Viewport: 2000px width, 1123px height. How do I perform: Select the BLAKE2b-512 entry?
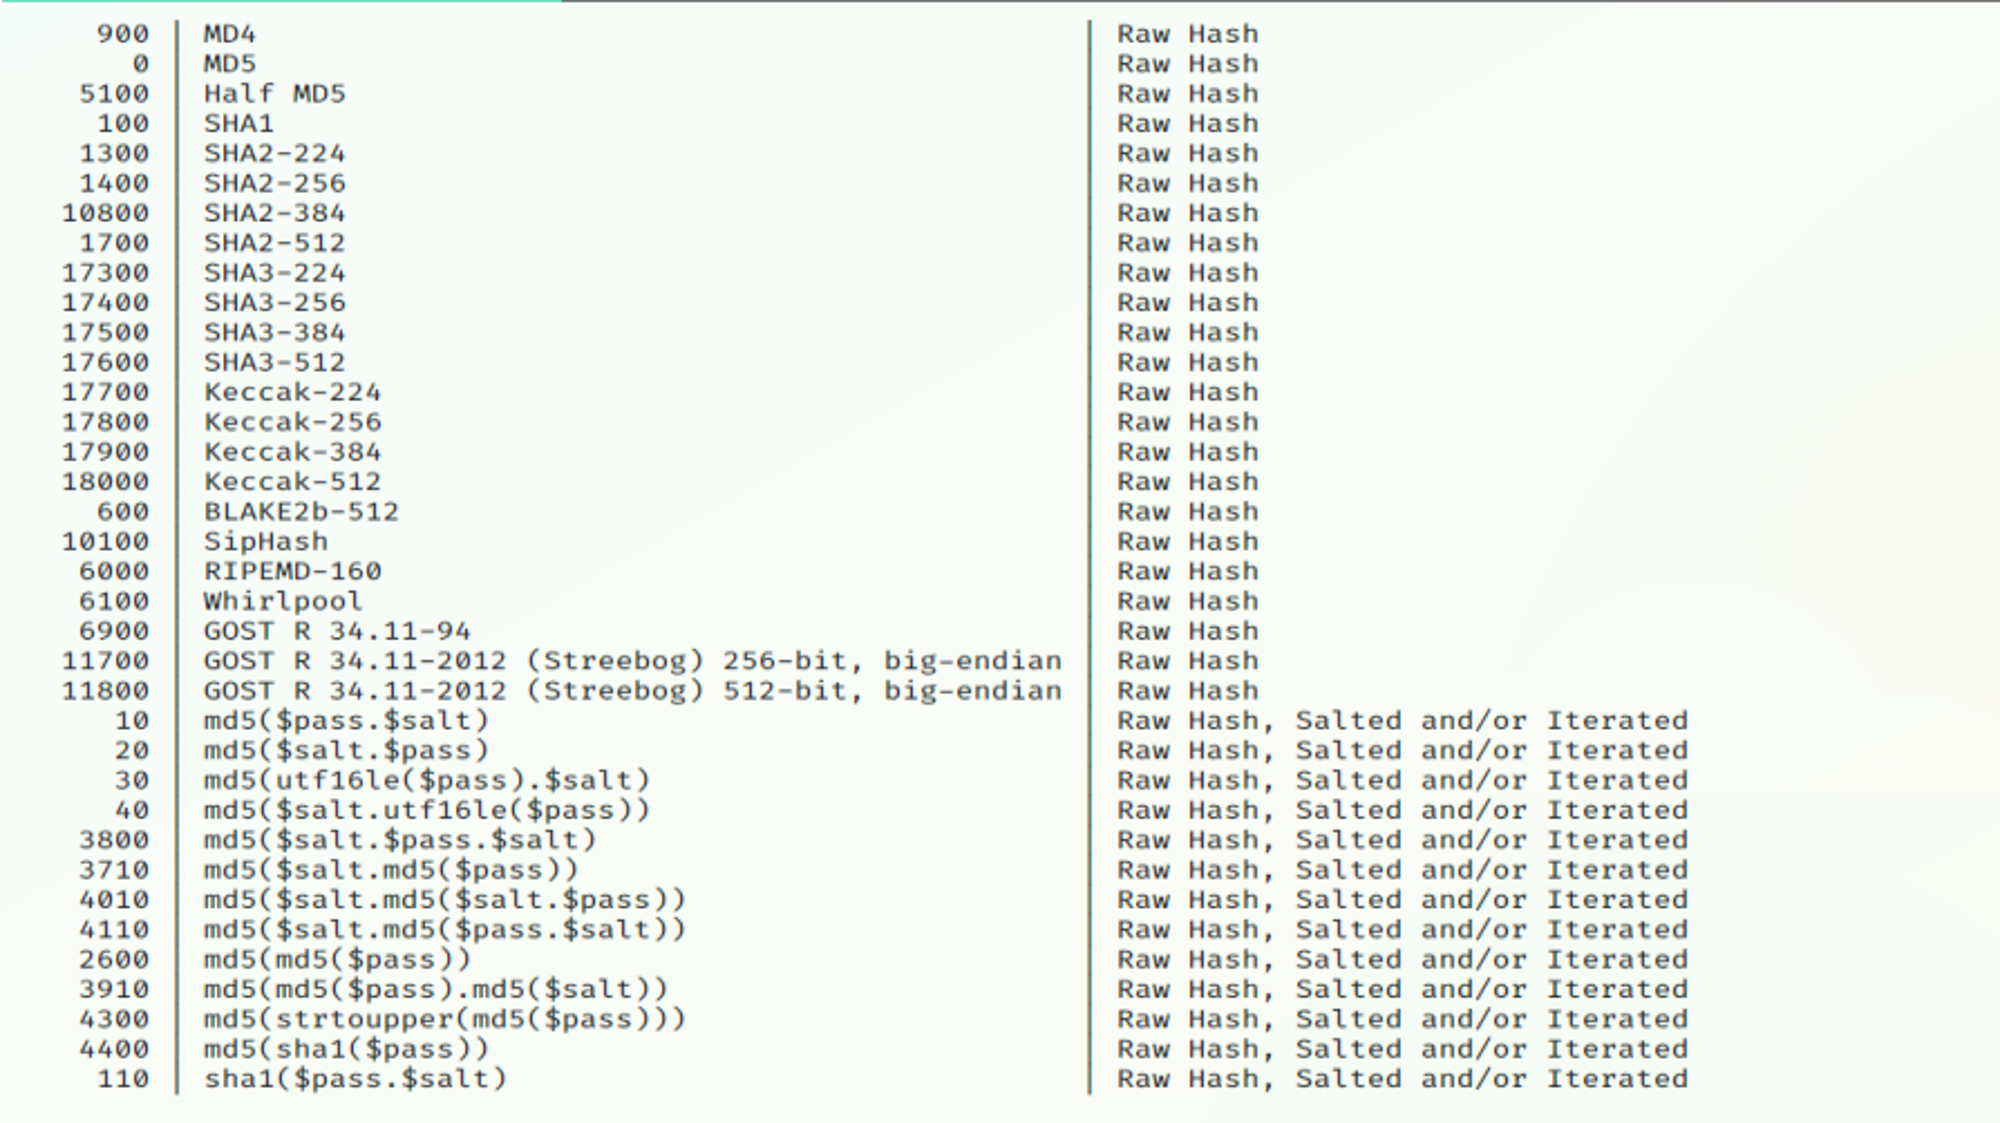[x=301, y=512]
